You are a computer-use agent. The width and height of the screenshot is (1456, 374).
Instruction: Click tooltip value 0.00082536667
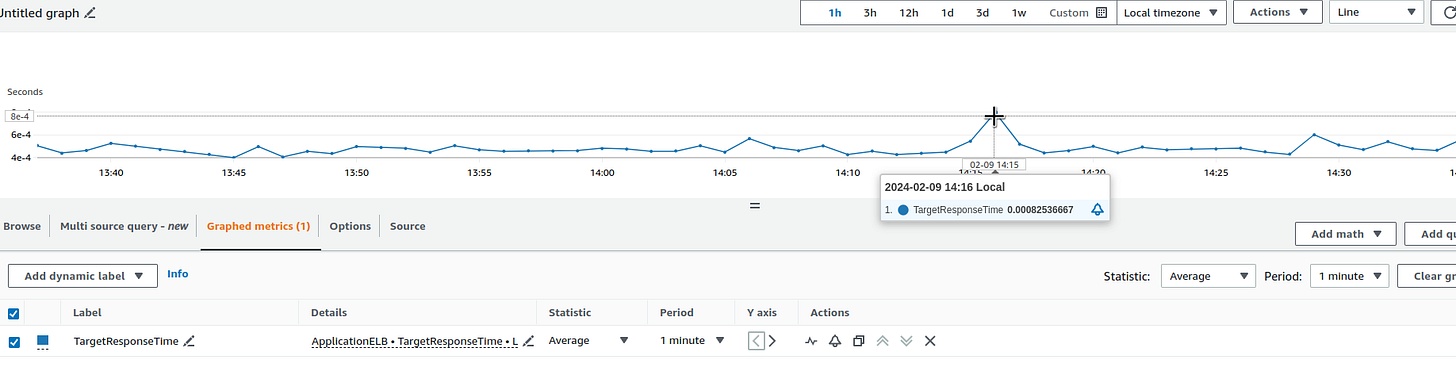(1040, 210)
